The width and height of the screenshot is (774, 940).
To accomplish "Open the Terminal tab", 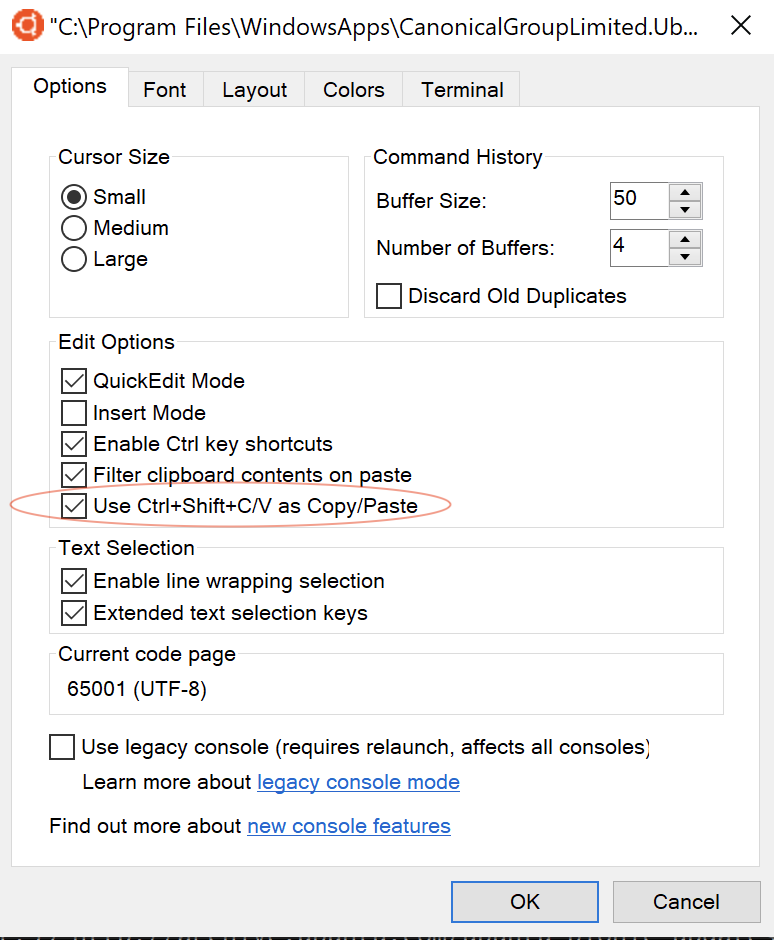I will (462, 90).
